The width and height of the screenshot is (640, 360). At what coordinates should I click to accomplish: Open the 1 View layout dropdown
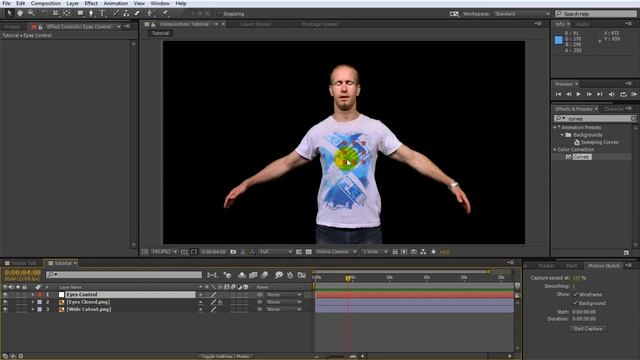pos(375,252)
